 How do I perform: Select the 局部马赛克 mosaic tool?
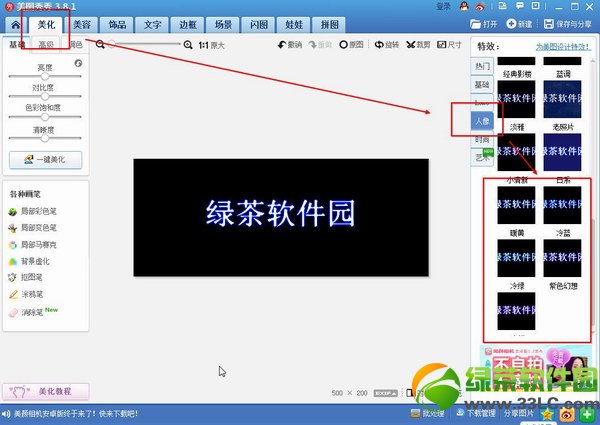(33, 245)
